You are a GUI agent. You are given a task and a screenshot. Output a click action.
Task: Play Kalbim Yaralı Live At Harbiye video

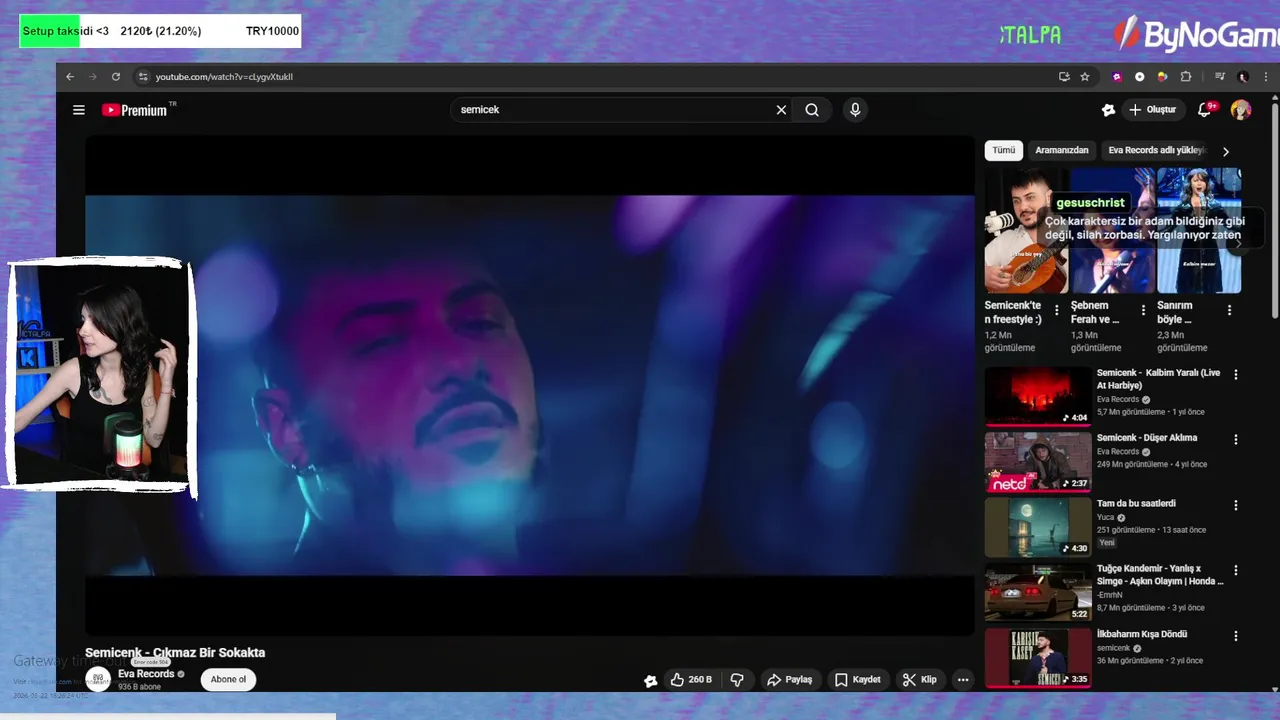point(1038,396)
